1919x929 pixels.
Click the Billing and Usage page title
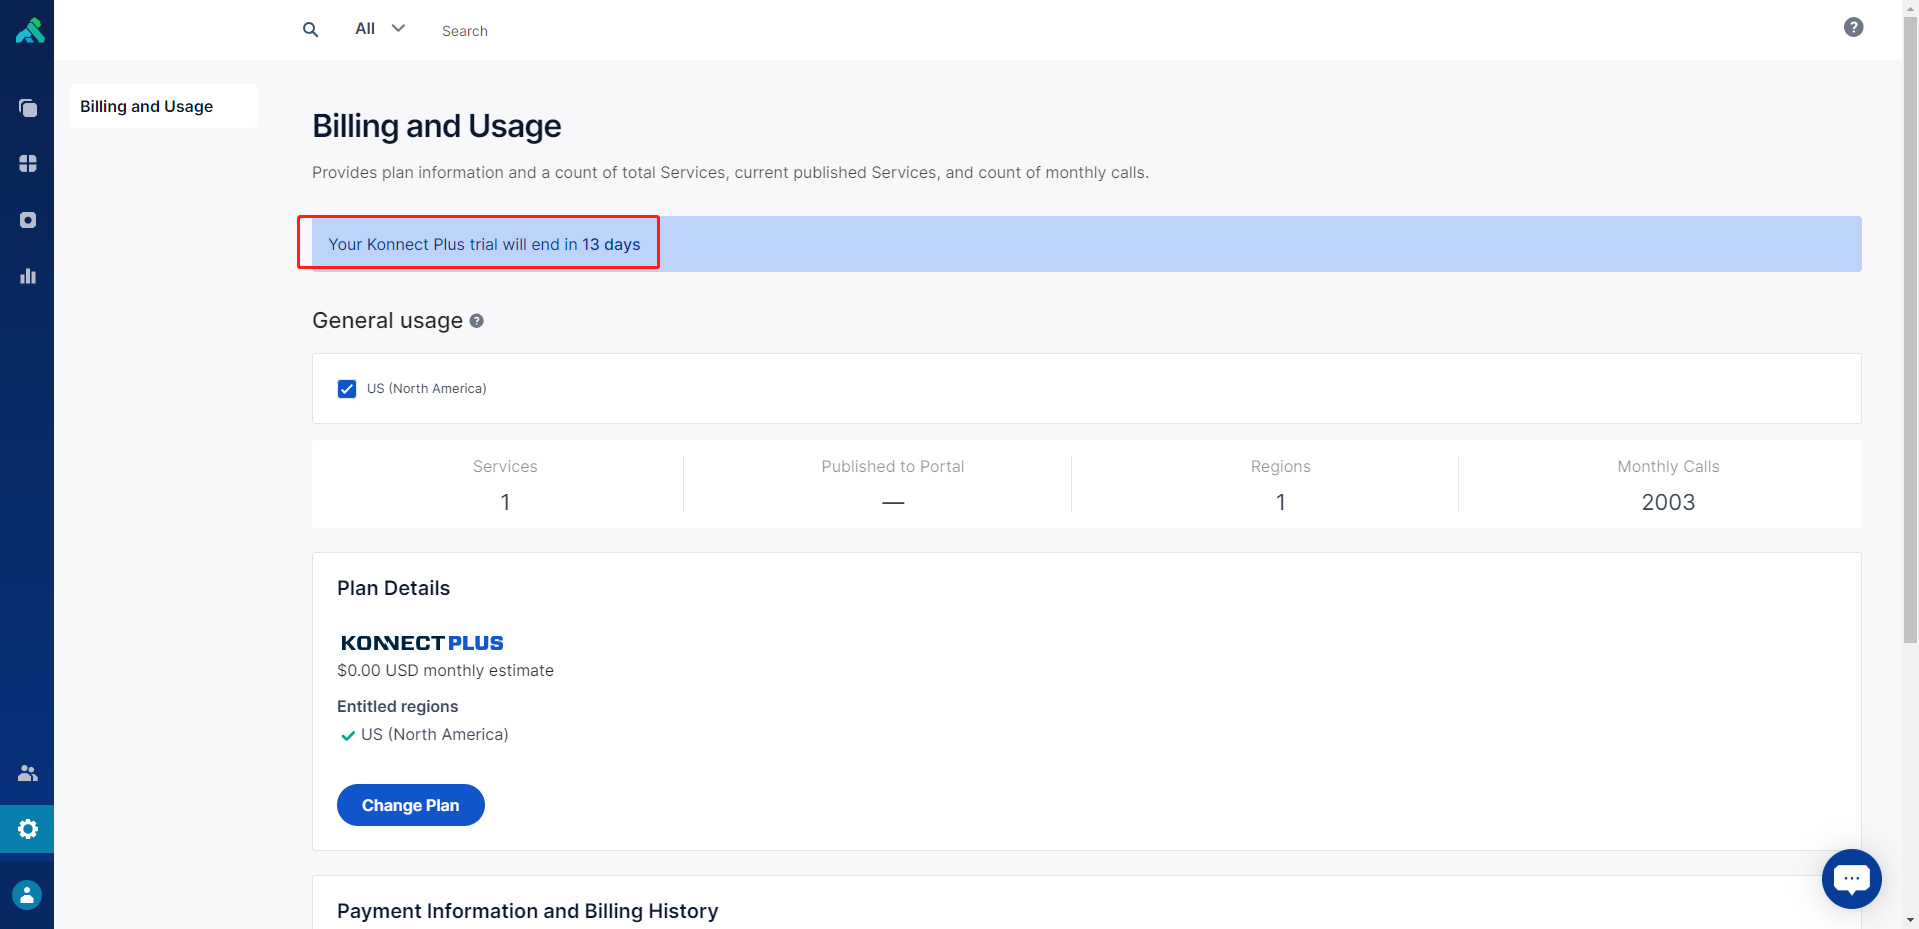tap(437, 126)
